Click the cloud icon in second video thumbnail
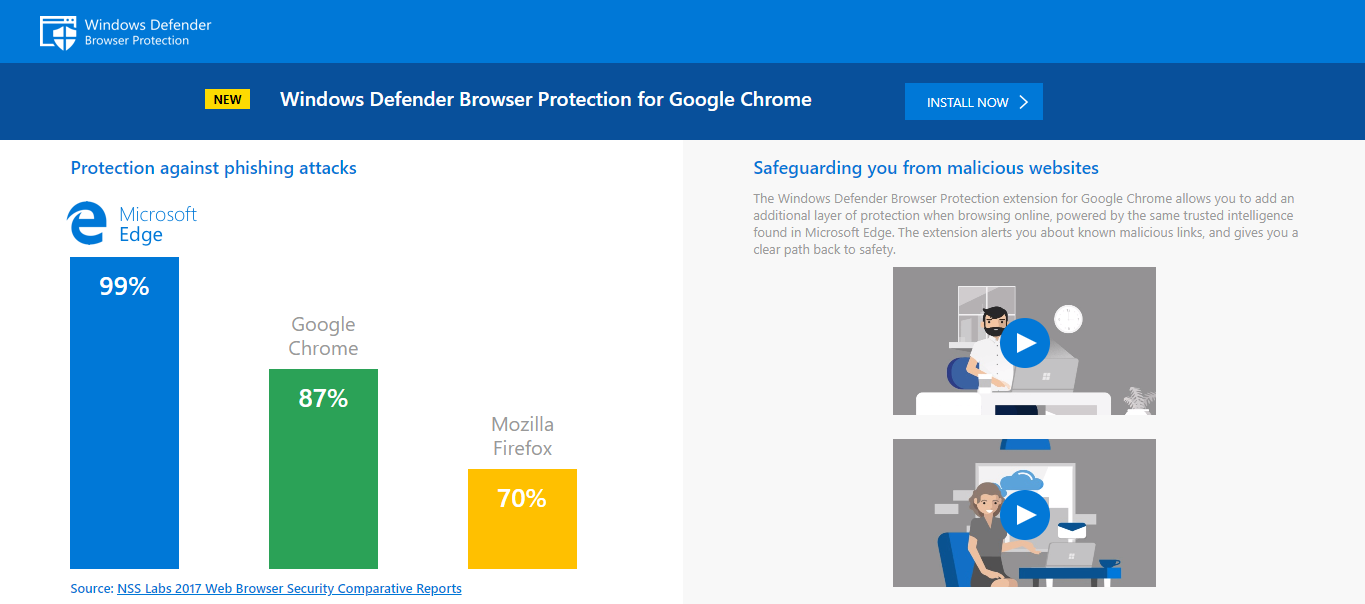The image size is (1365, 604). point(1021,482)
